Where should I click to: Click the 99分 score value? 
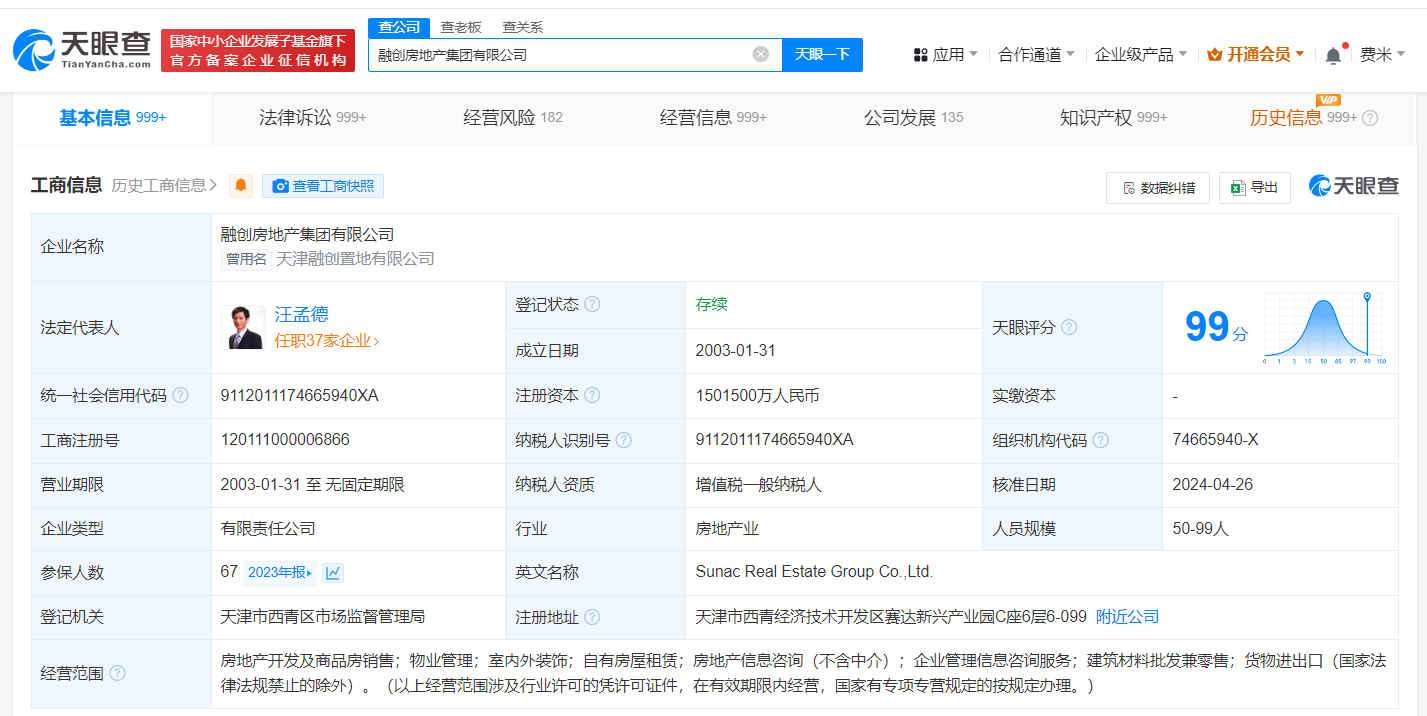tap(1216, 328)
